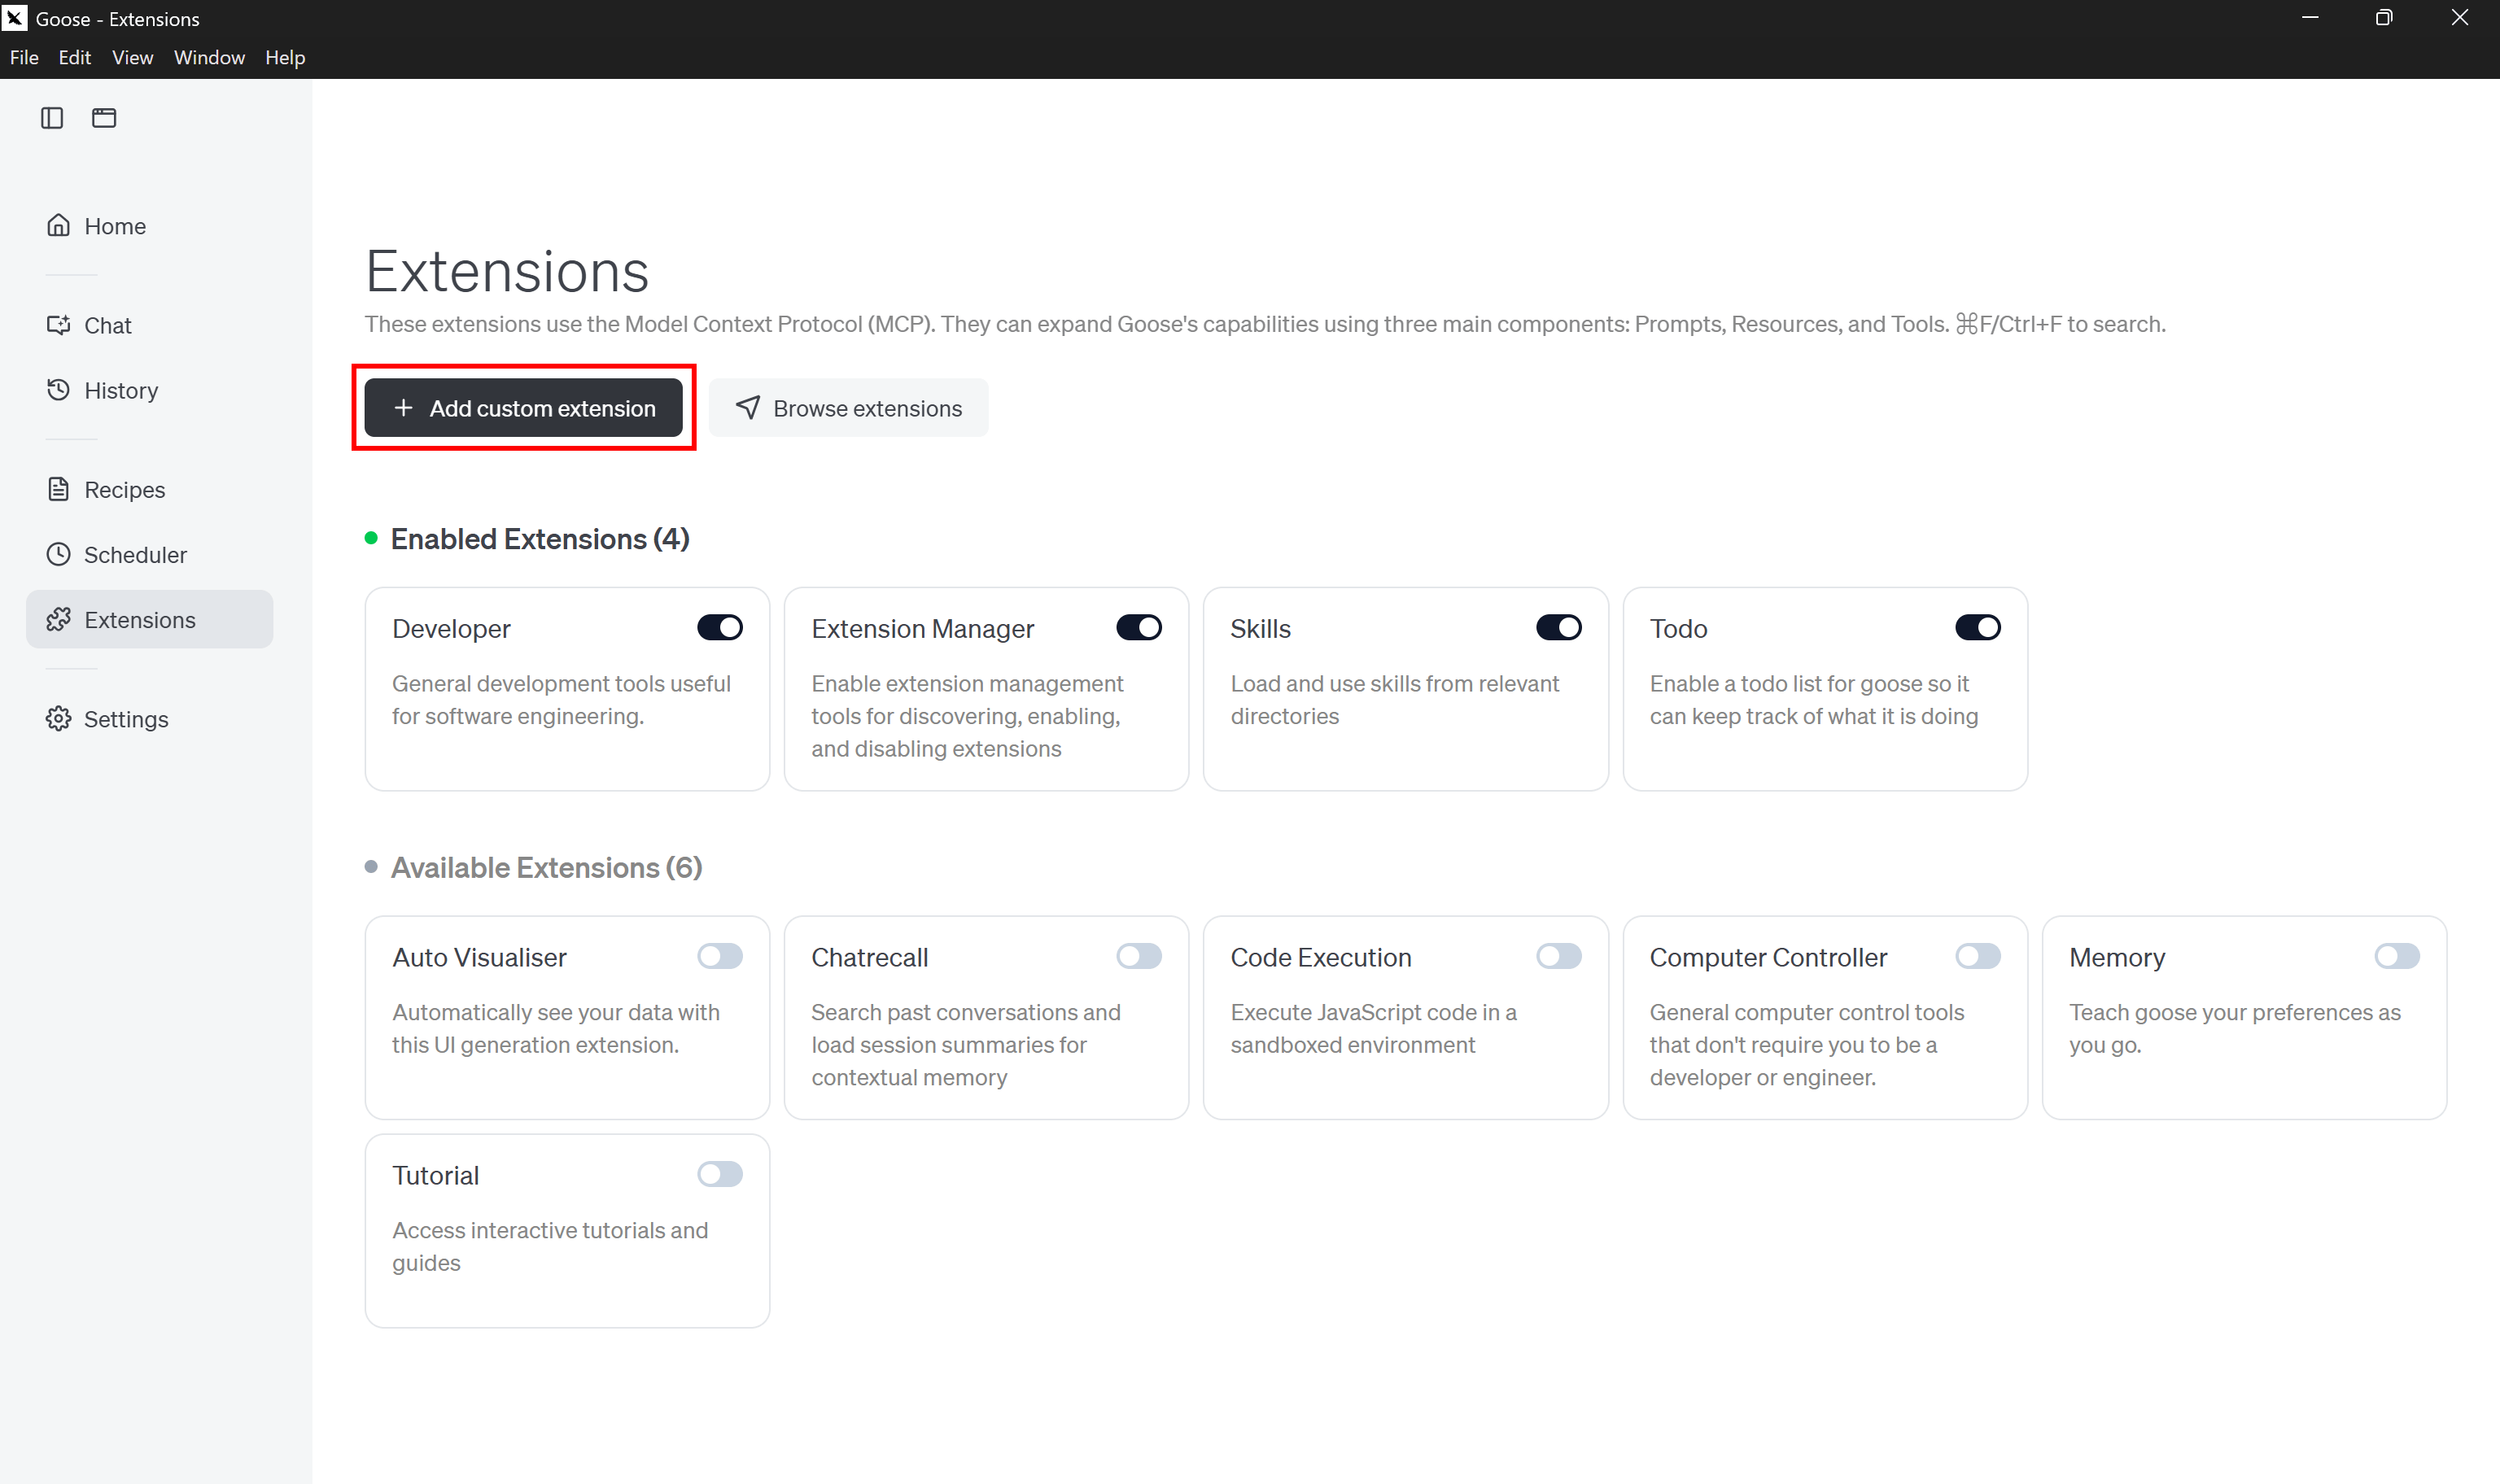Toggle the sidebar panel icon

[x=52, y=118]
